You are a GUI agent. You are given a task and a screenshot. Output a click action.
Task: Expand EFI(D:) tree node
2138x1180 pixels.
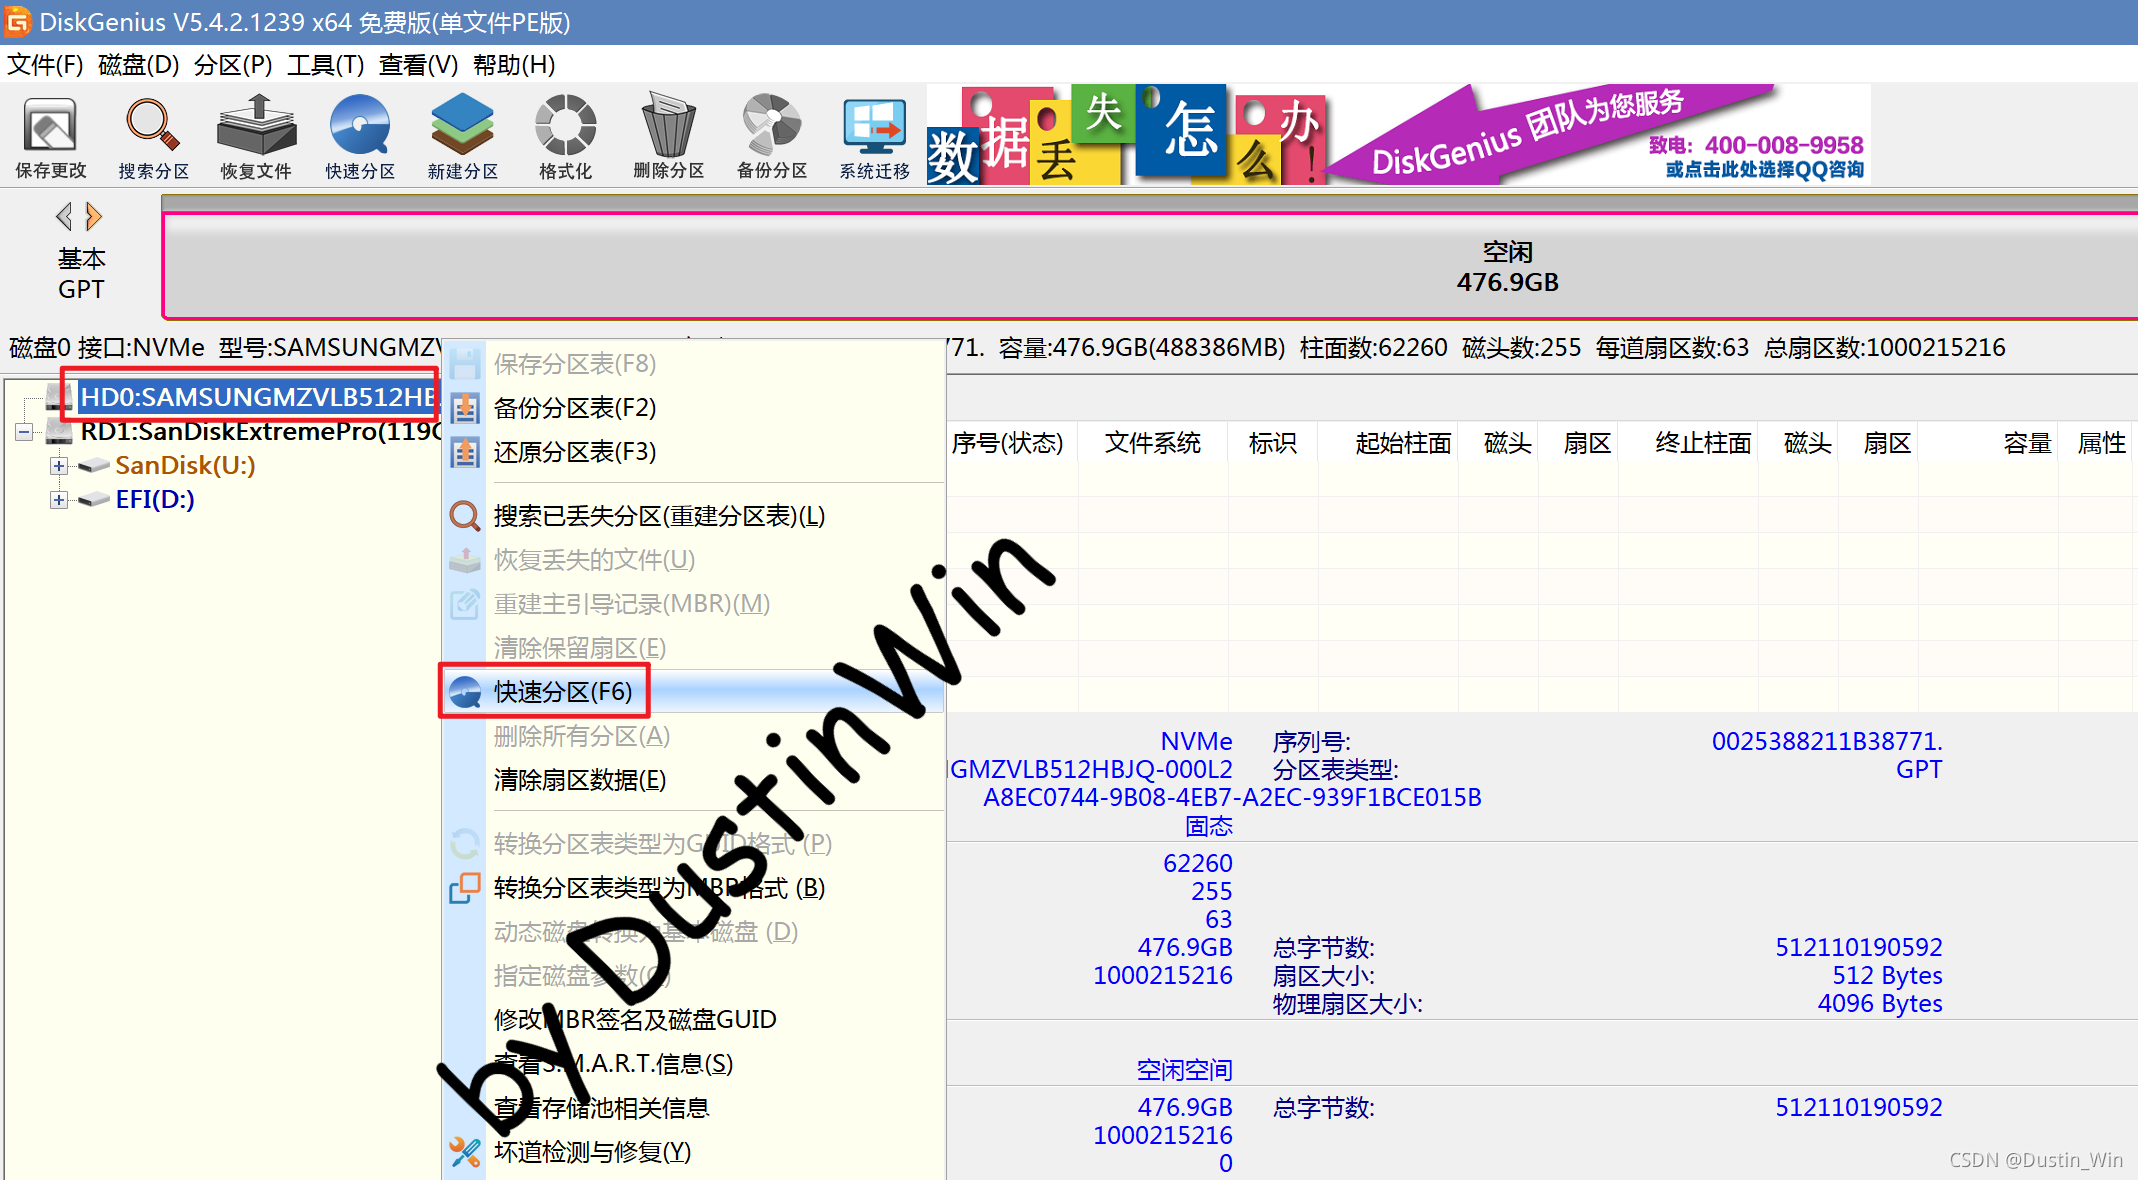59,500
